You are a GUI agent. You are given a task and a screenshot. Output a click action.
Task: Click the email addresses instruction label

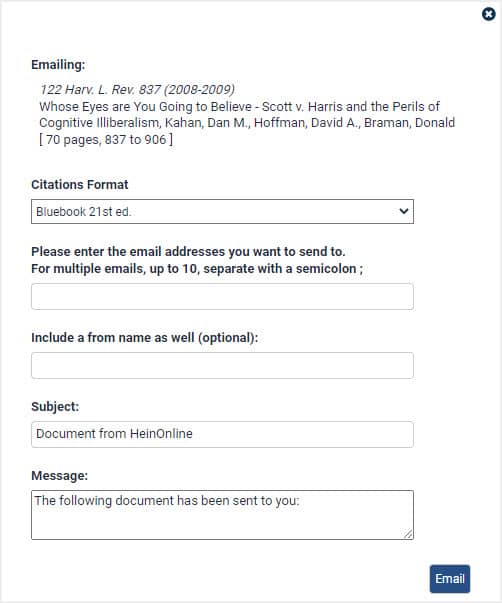[188, 252]
